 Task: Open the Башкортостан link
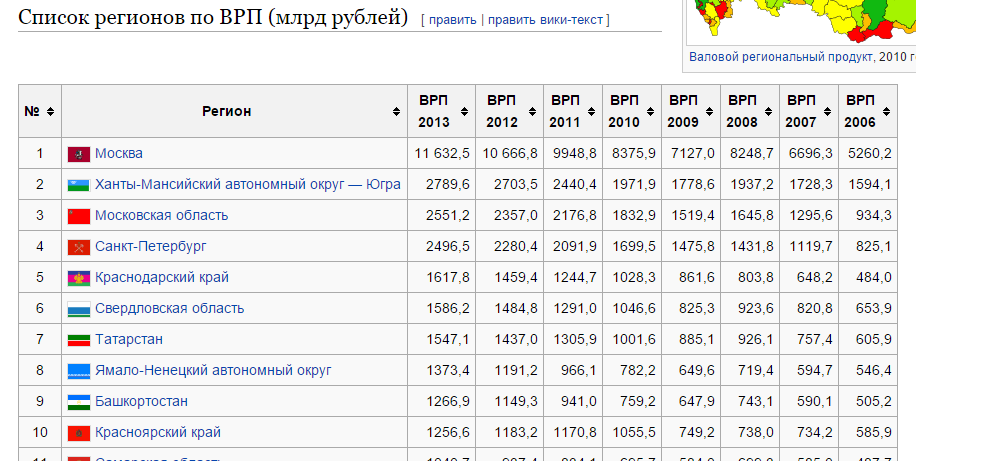tap(141, 401)
